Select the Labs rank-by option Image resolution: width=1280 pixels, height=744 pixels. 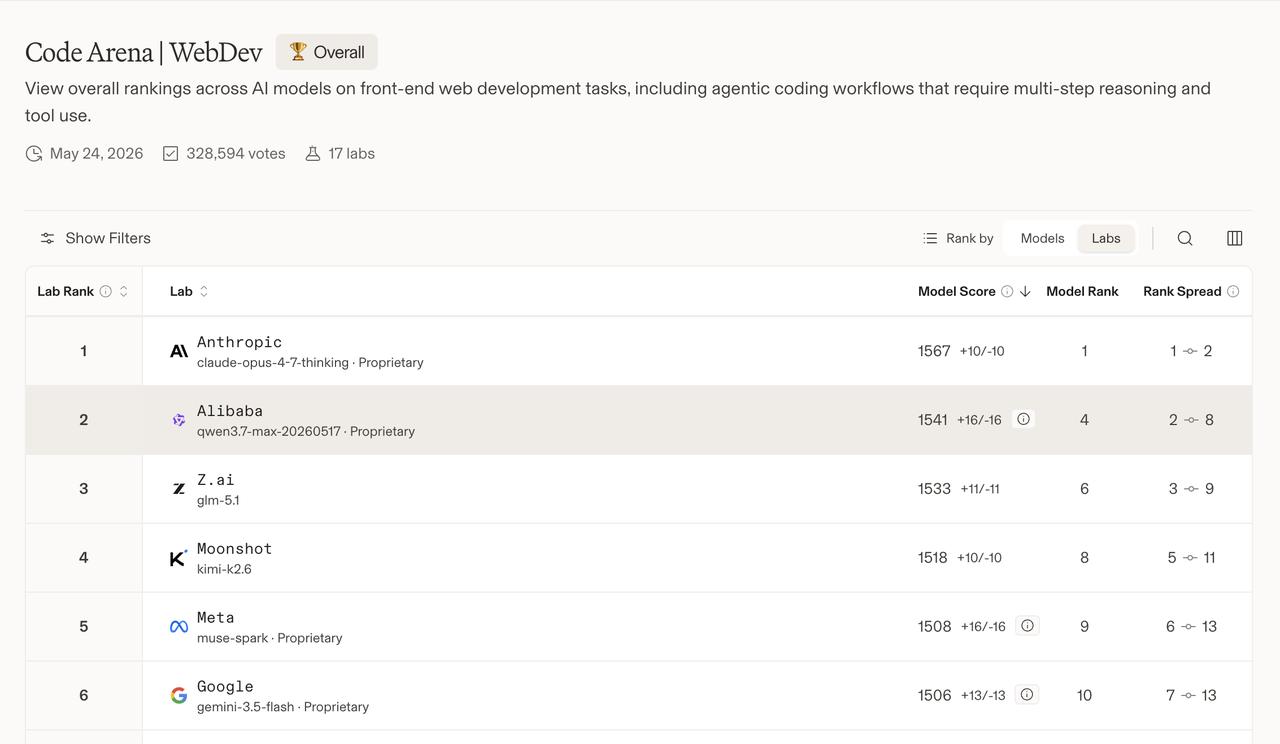tap(1106, 238)
